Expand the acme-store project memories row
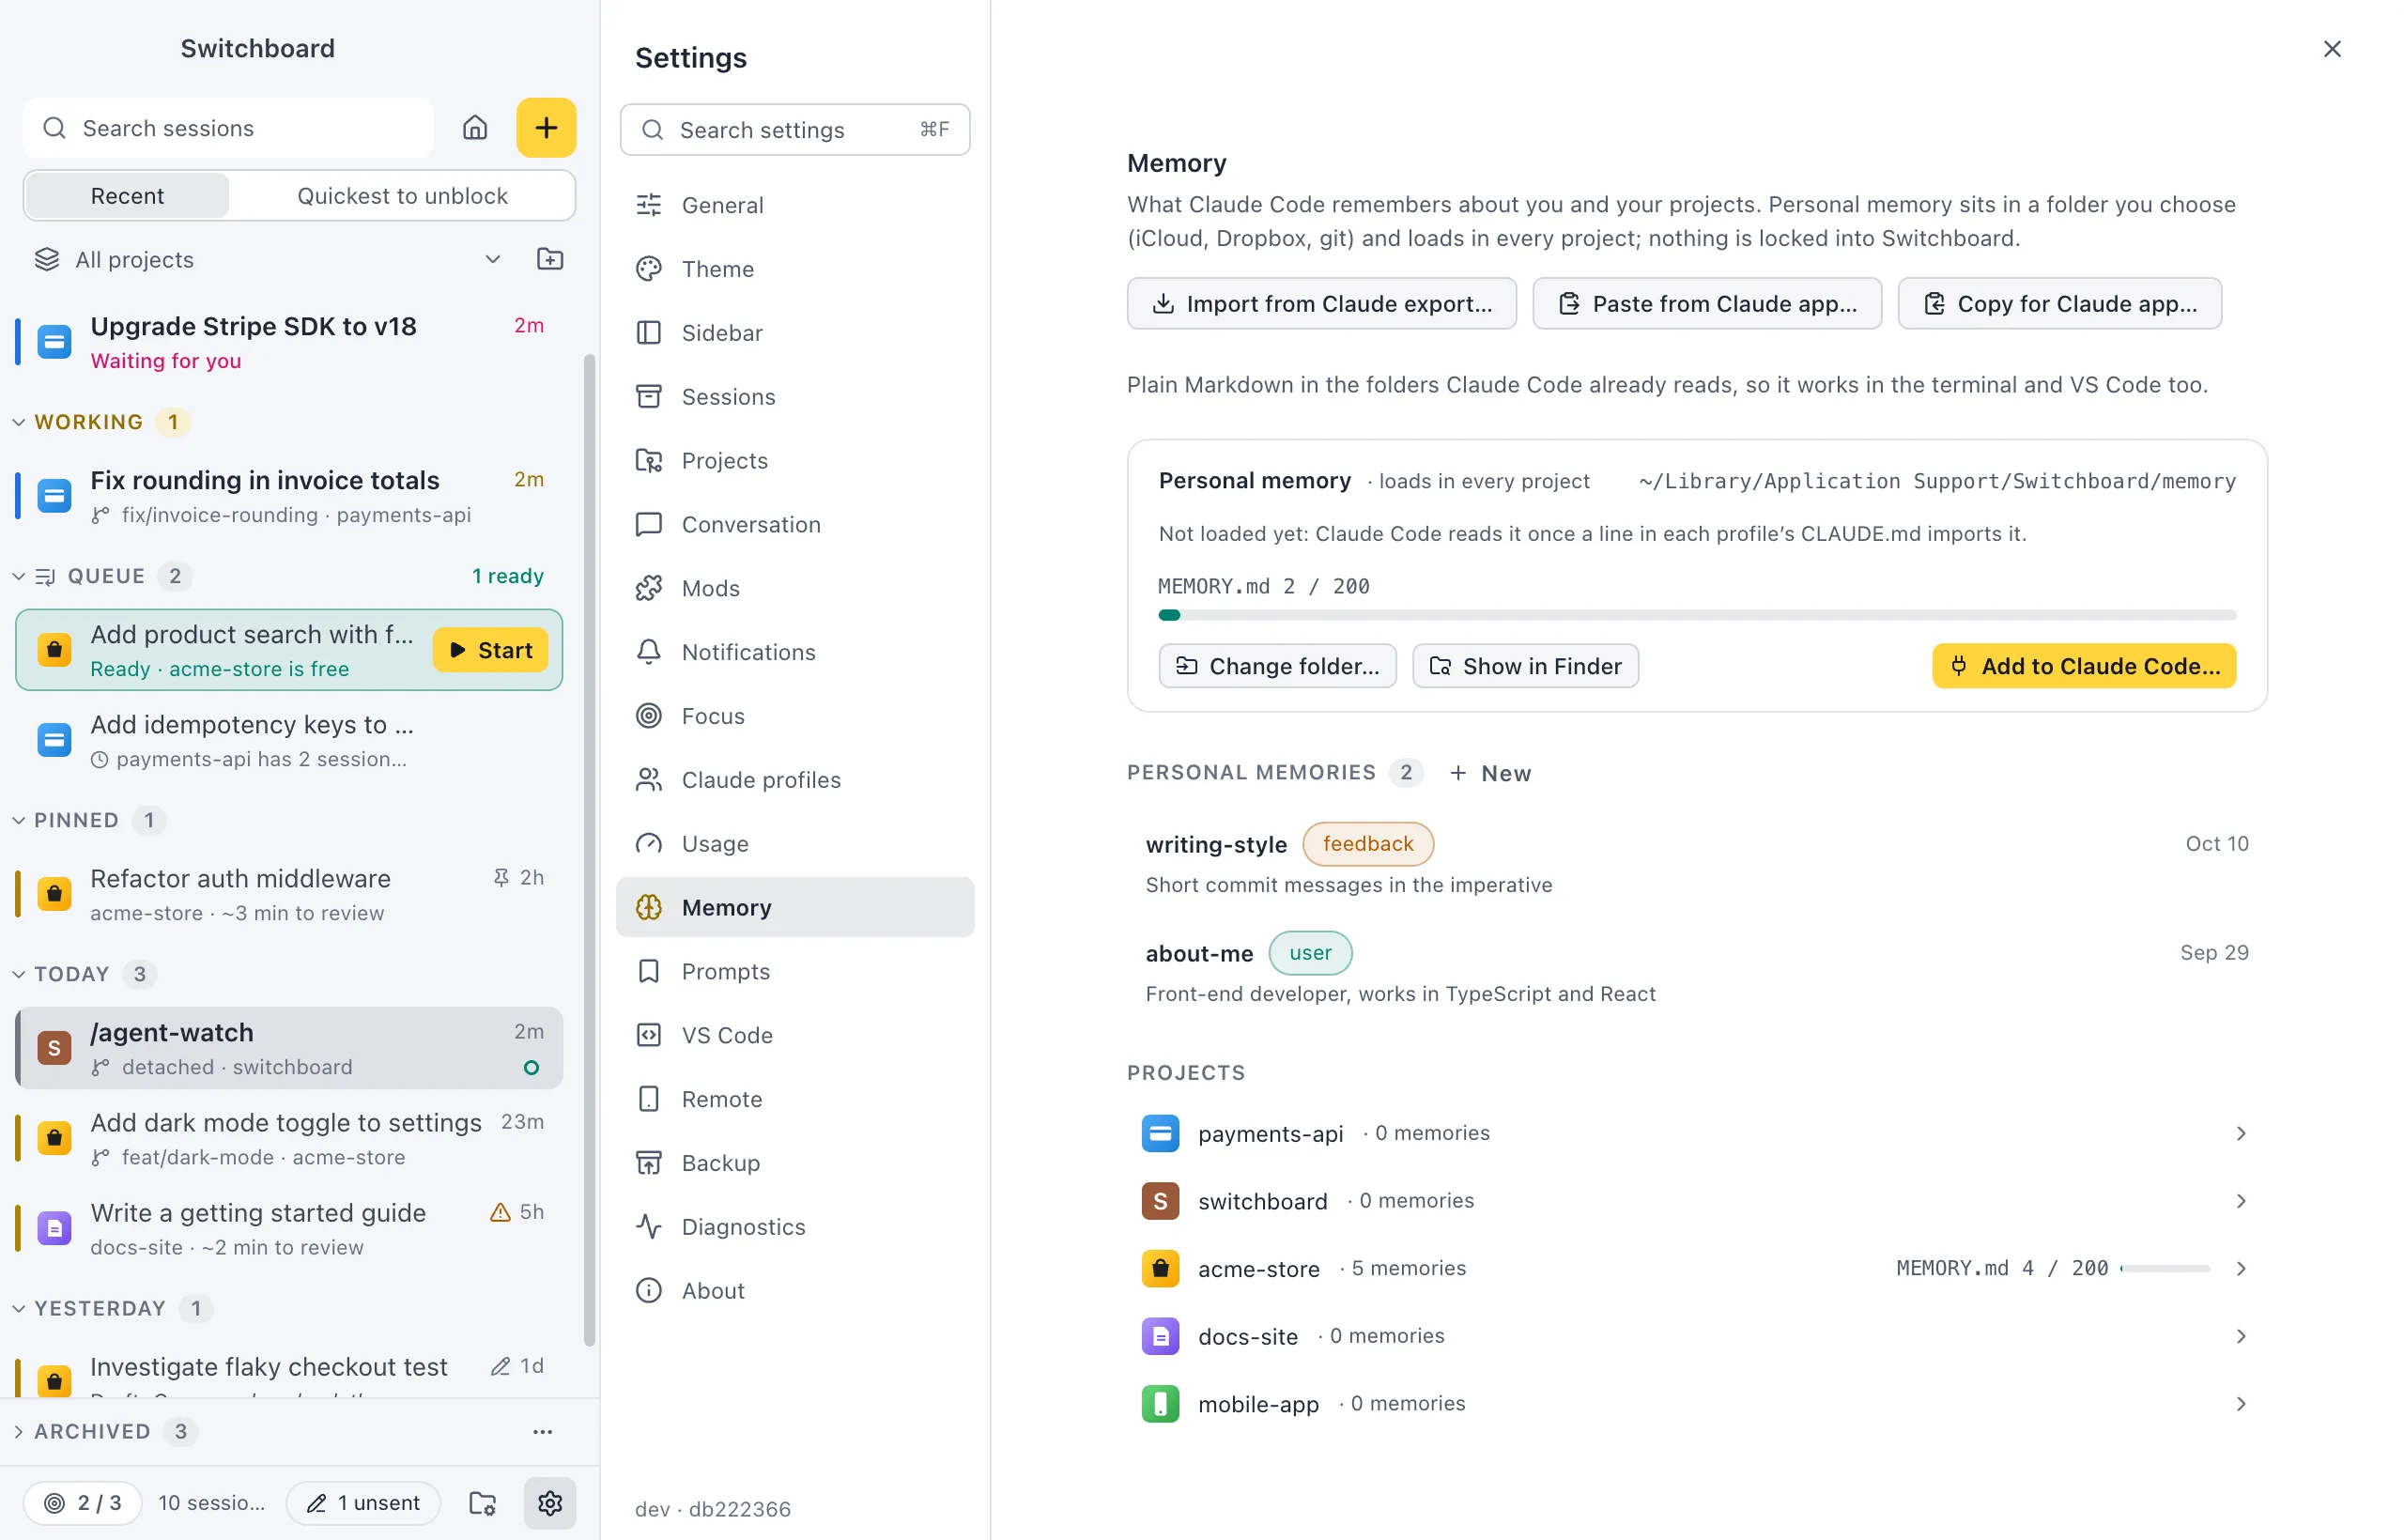The image size is (2404, 1540). tap(1696, 1268)
